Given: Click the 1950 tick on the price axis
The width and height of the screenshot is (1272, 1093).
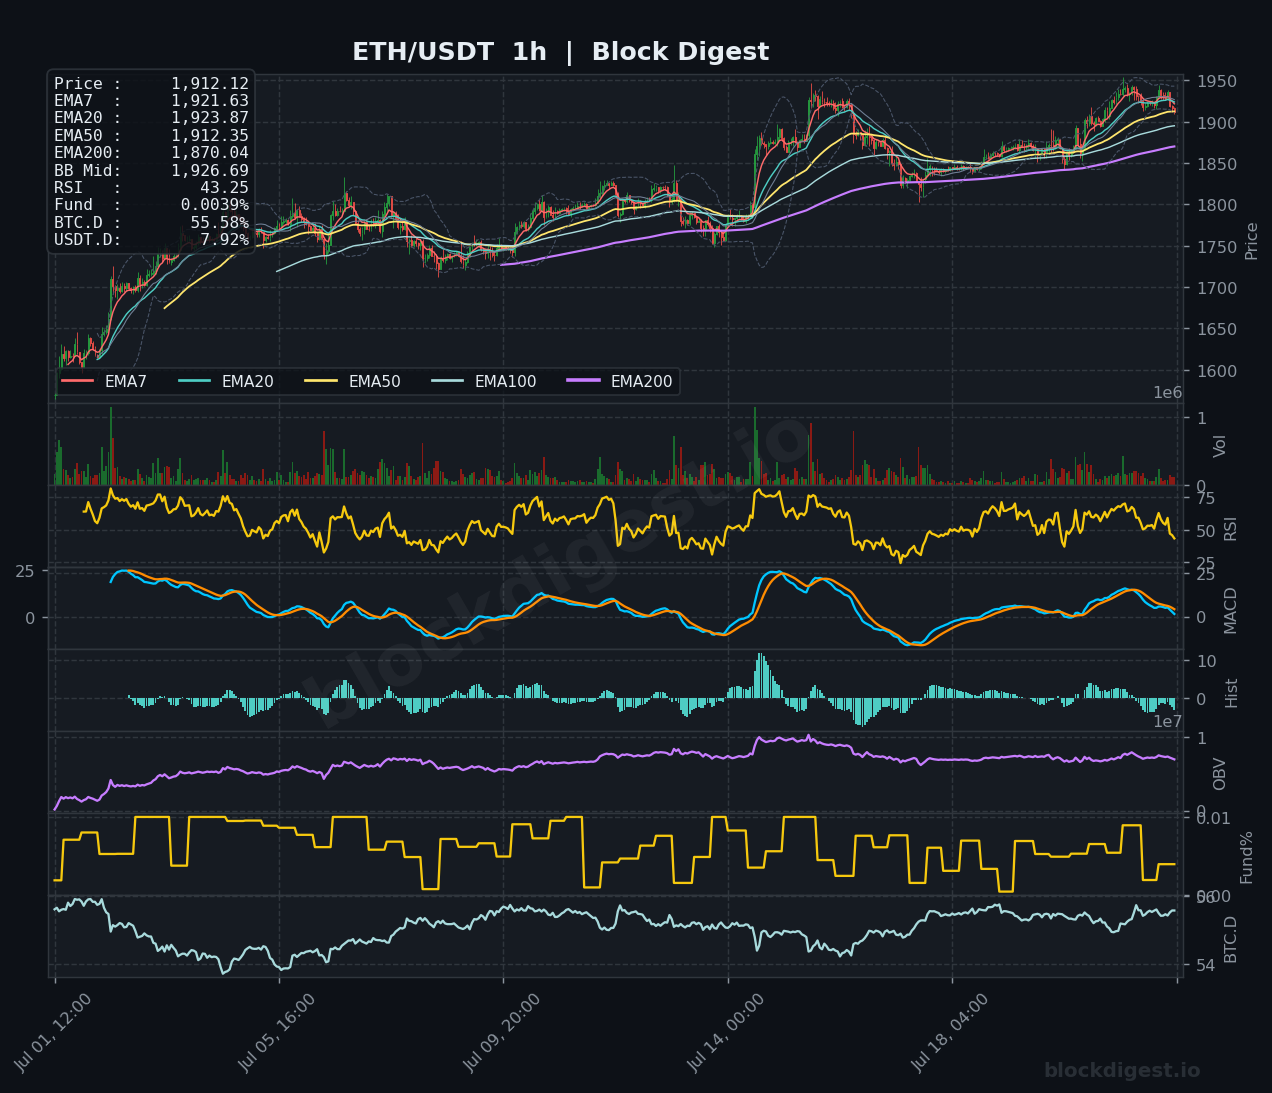Looking at the screenshot, I should click(1215, 82).
